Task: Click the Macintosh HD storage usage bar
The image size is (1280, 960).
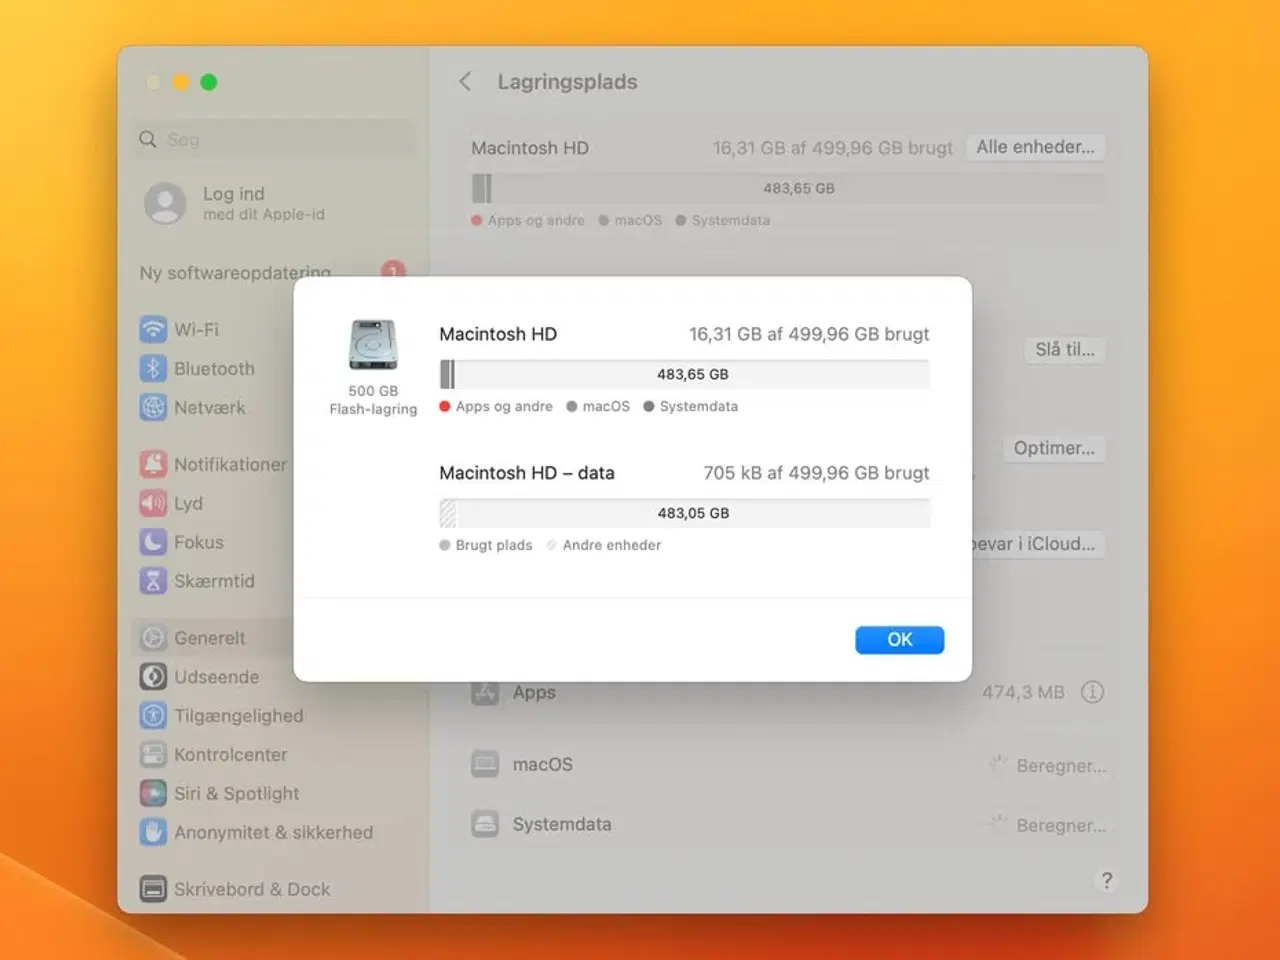Action: tap(684, 374)
